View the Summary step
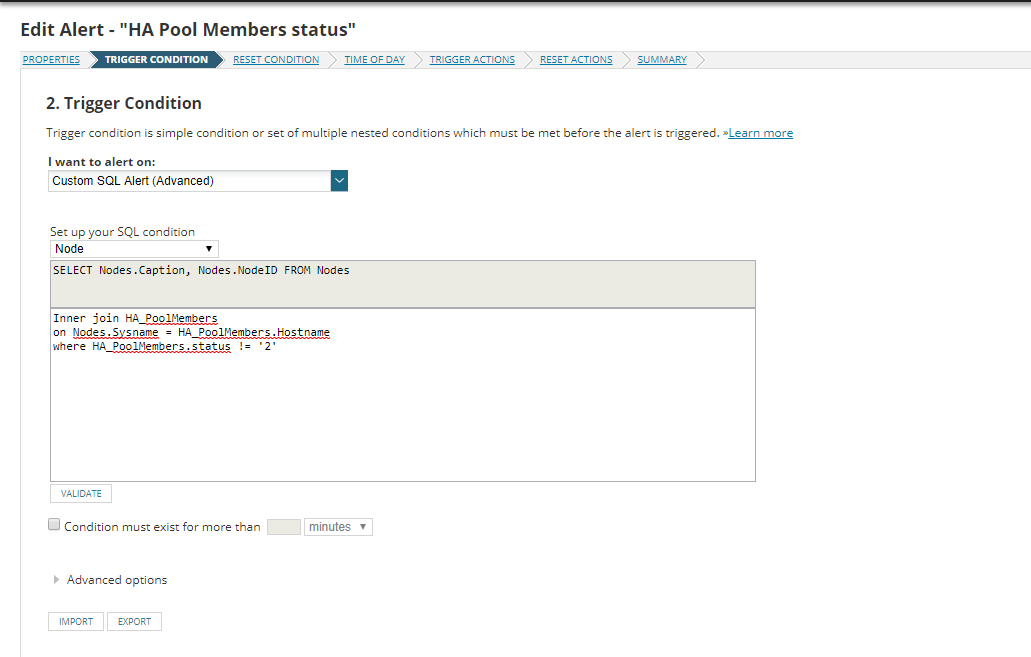1031x657 pixels. pos(662,60)
